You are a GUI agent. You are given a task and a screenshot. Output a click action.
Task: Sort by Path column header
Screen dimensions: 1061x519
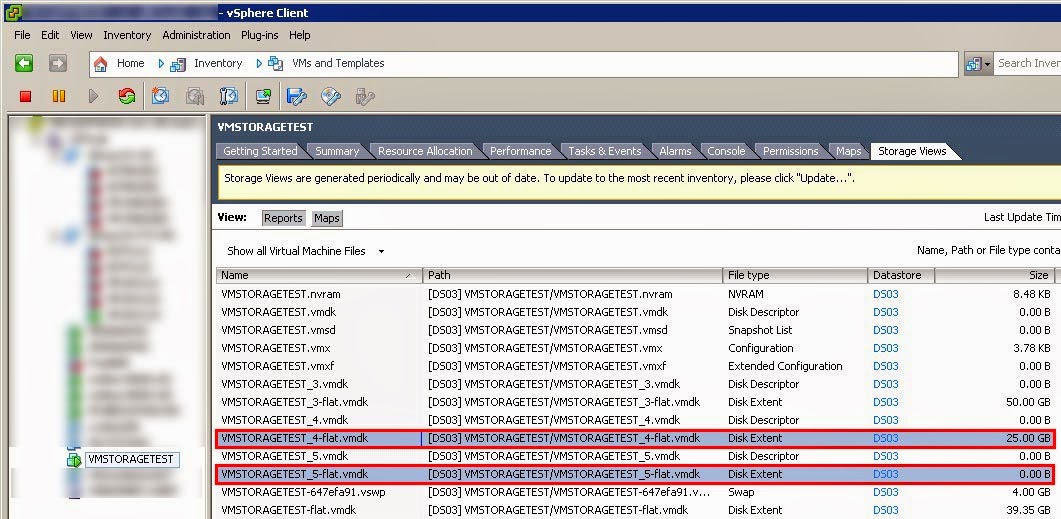(572, 275)
